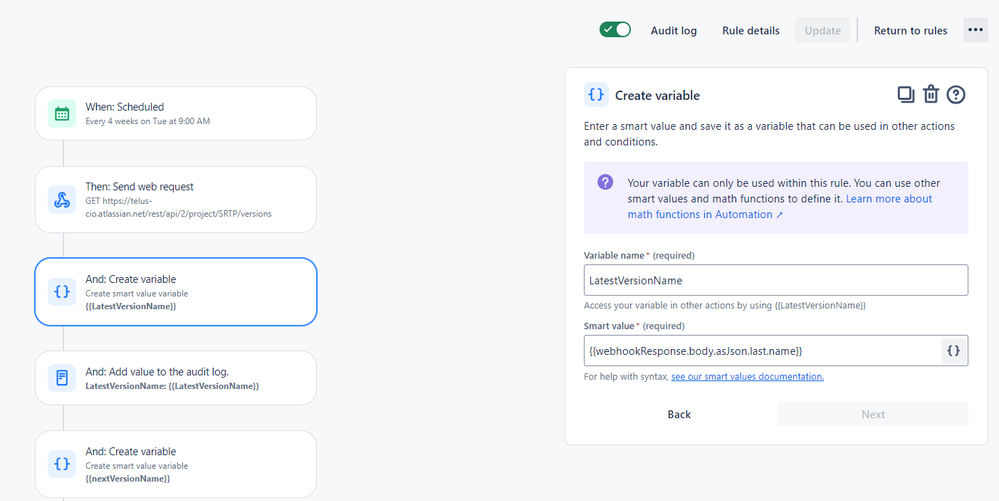
Task: Click the LatestVersionName variable braces icon
Action: coord(62,291)
